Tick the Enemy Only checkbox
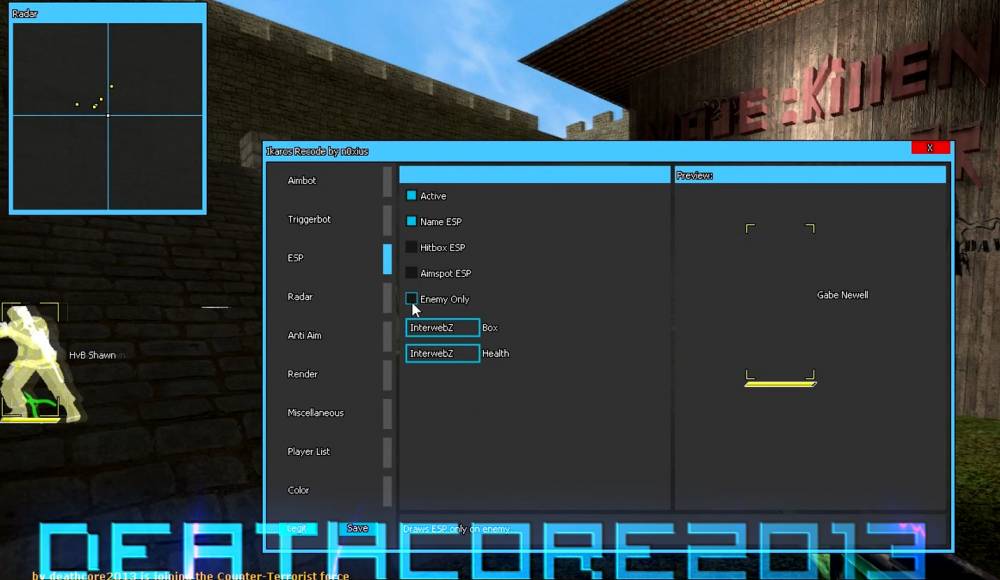 tap(411, 299)
